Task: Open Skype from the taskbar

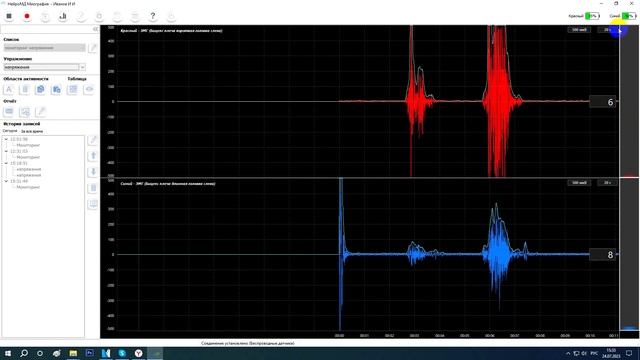Action: tap(122, 353)
